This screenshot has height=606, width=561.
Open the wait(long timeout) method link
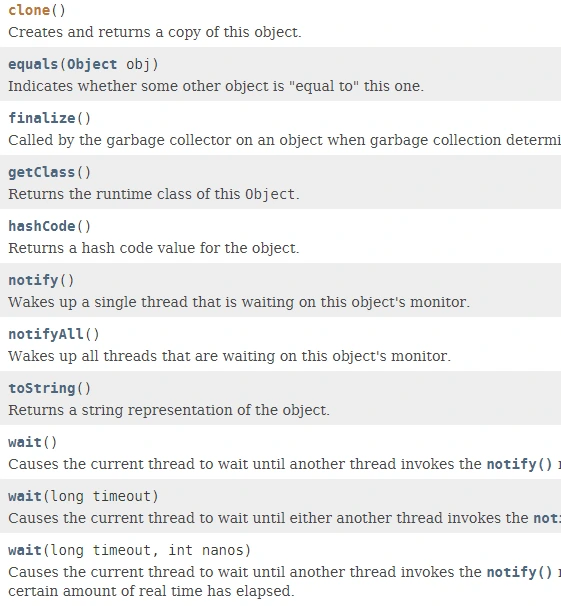25,496
